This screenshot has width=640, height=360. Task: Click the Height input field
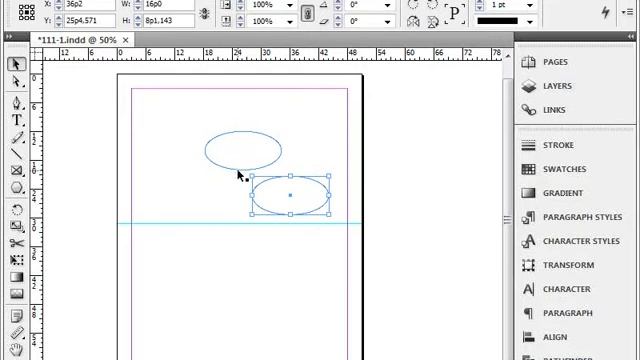click(169, 20)
